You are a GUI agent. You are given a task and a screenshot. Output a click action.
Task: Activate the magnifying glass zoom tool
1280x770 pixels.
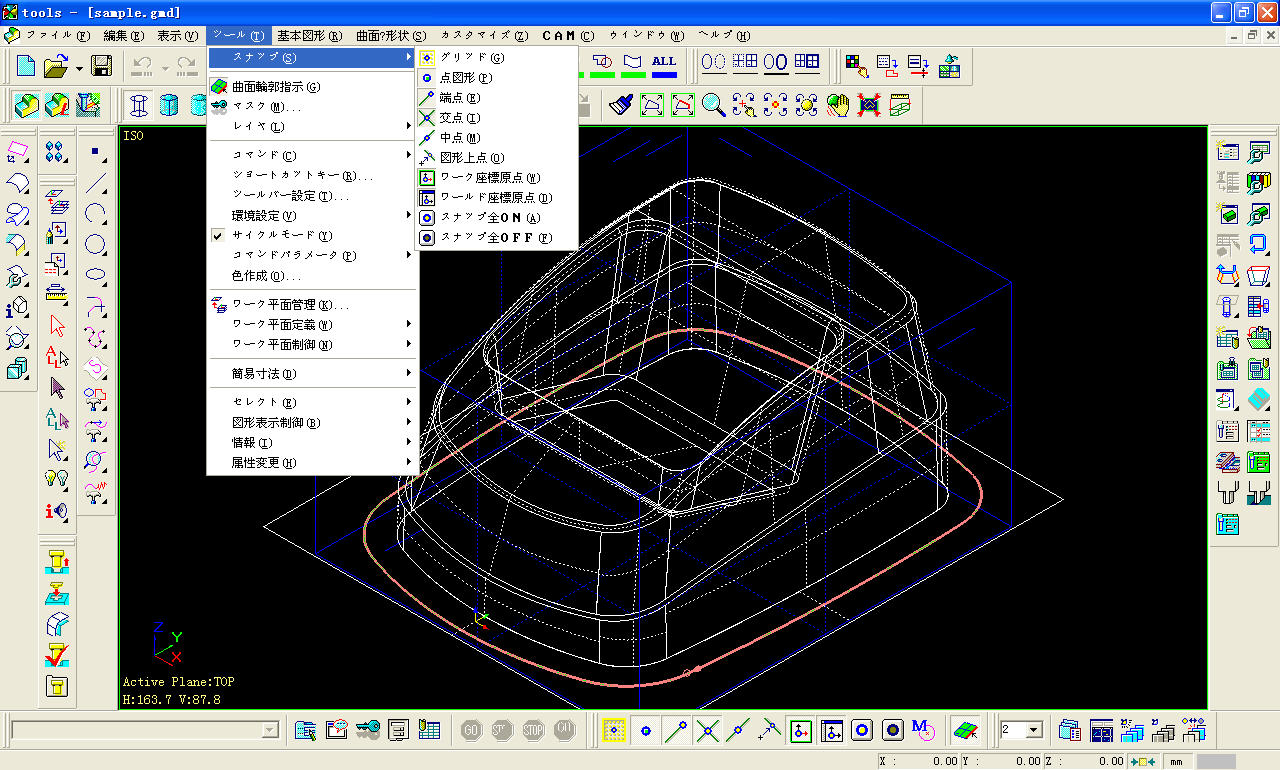(x=713, y=104)
